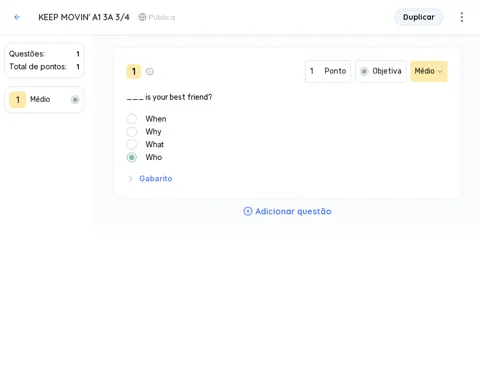480x384 pixels.
Task: Click the Questões count label
Action: (x=27, y=54)
